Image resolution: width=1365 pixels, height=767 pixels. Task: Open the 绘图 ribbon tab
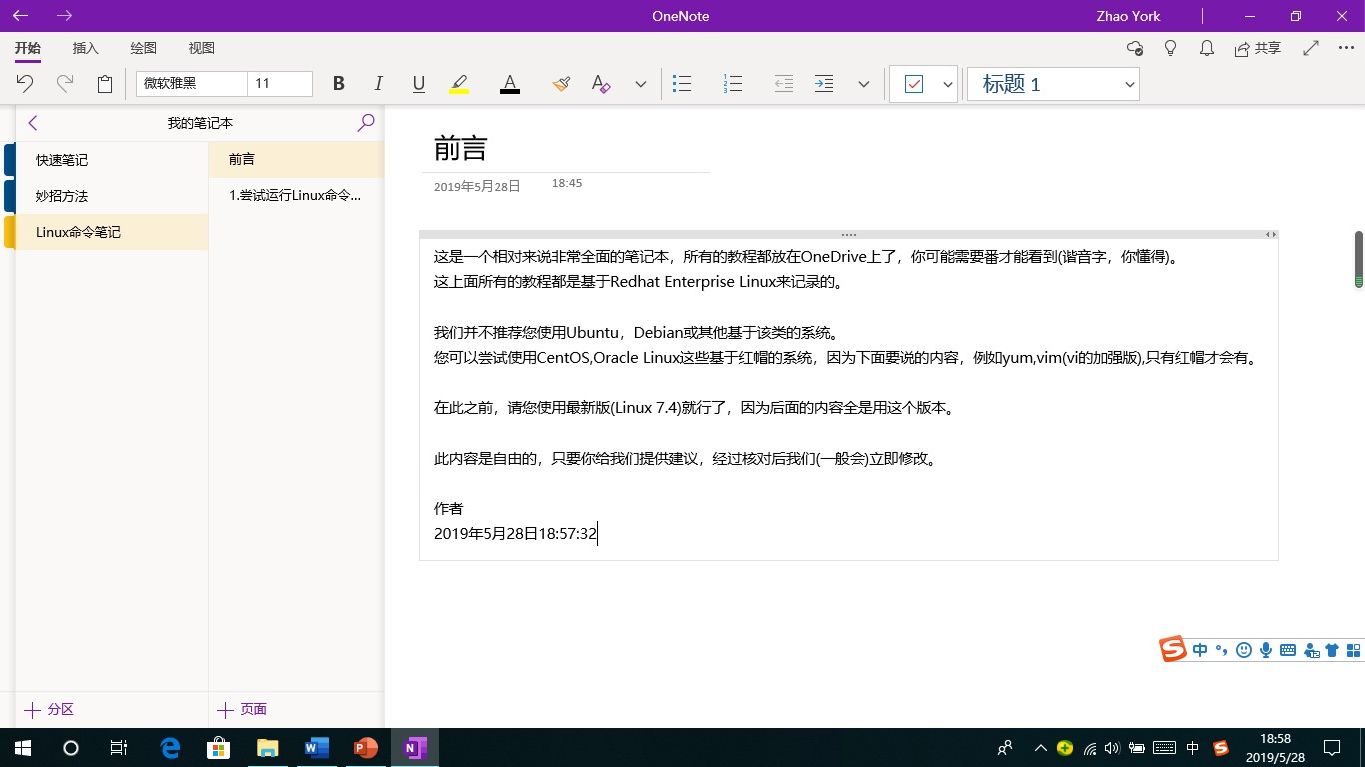[x=144, y=48]
